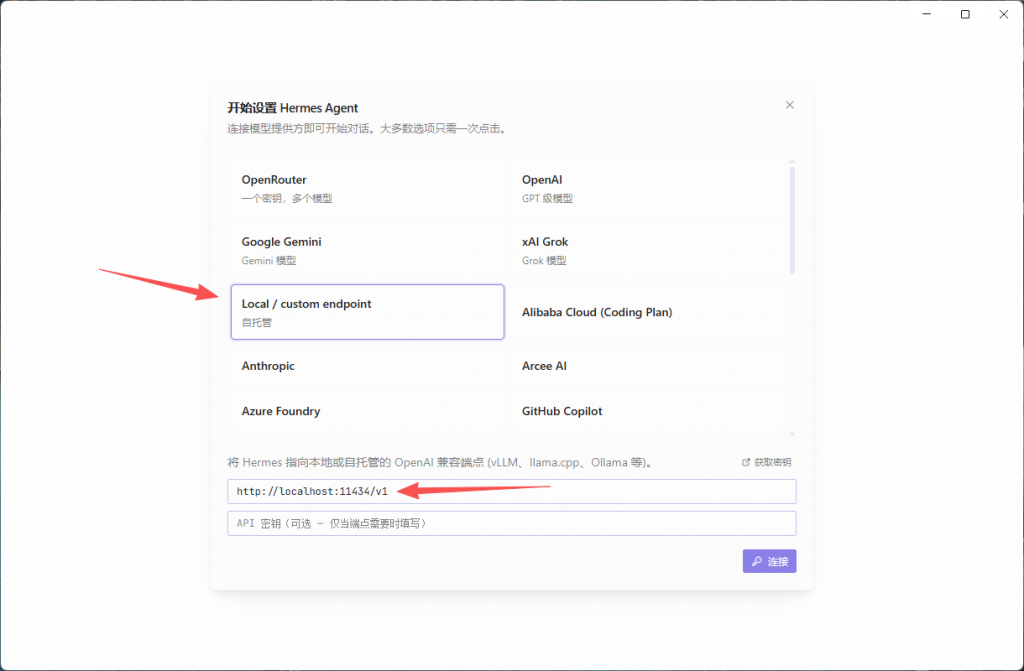Choose Alibaba Cloud (Coding Plan) provider
Image resolution: width=1024 pixels, height=671 pixels.
[647, 312]
